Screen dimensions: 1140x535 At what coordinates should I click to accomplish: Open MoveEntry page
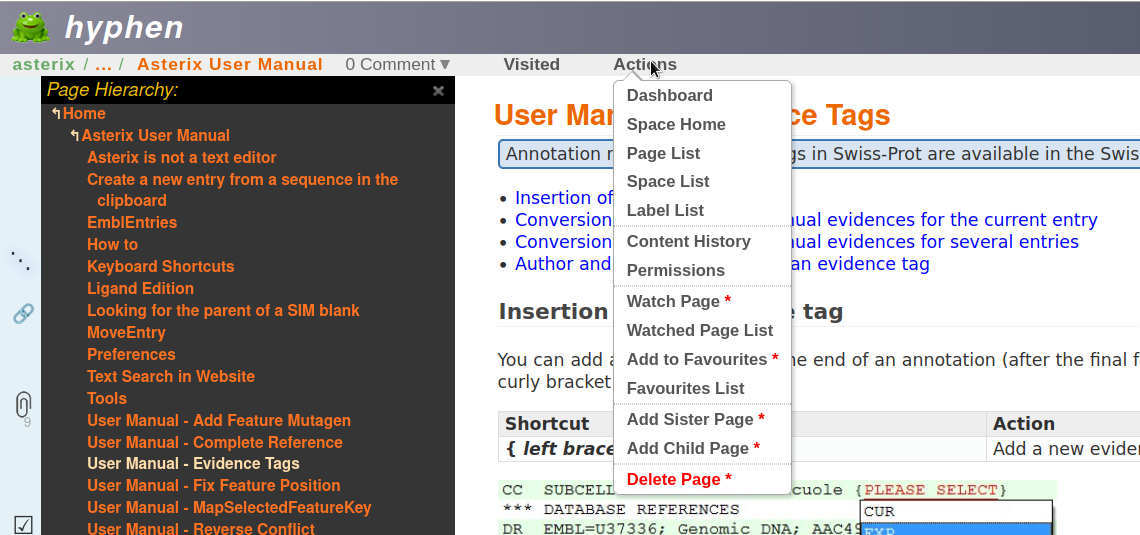(126, 333)
